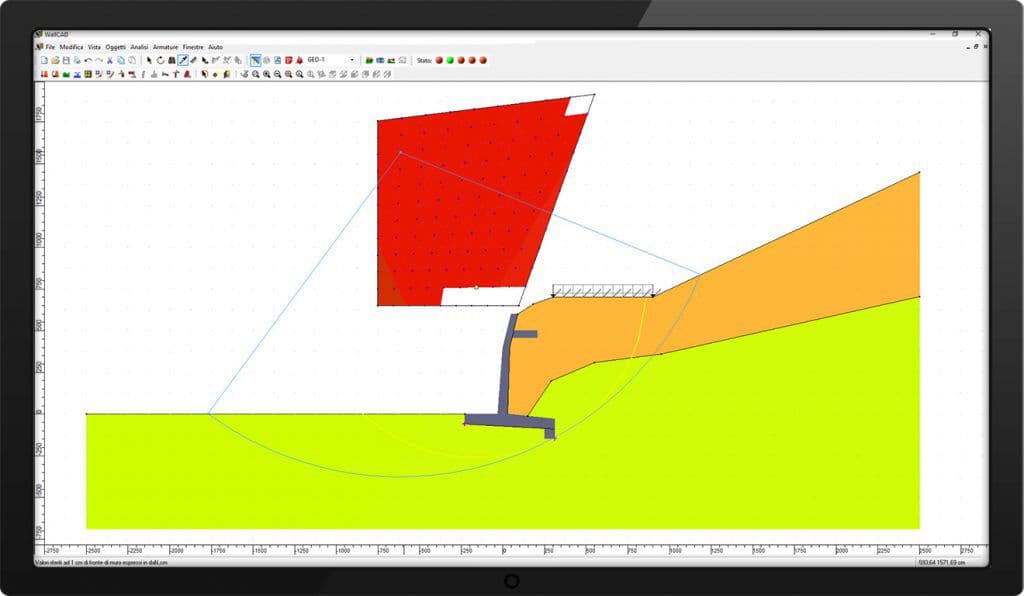Viewport: 1024px width, 596px height.
Task: Click the circular rotate arrow icon
Action: coord(161,61)
